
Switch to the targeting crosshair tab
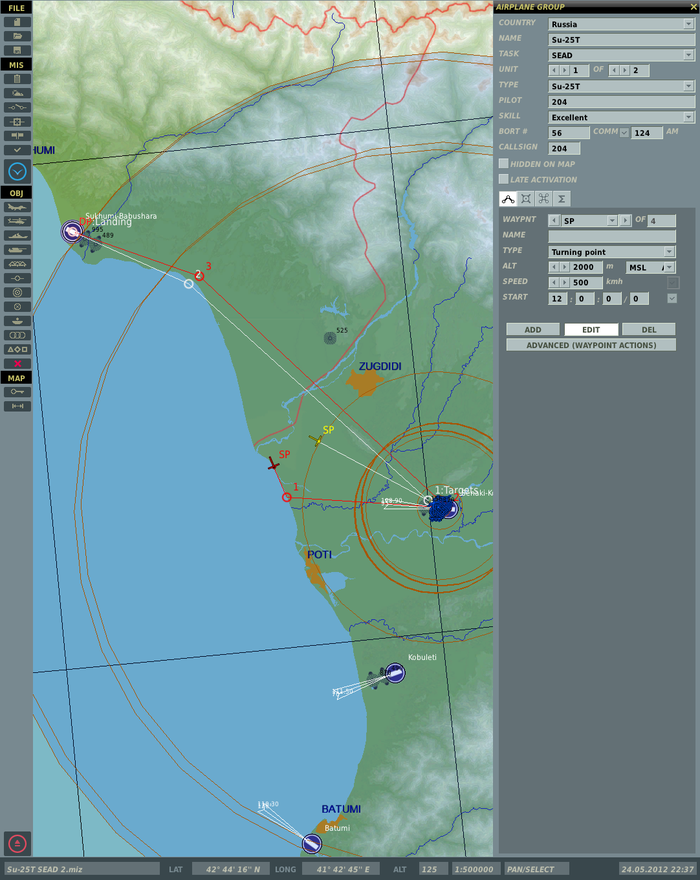point(526,198)
